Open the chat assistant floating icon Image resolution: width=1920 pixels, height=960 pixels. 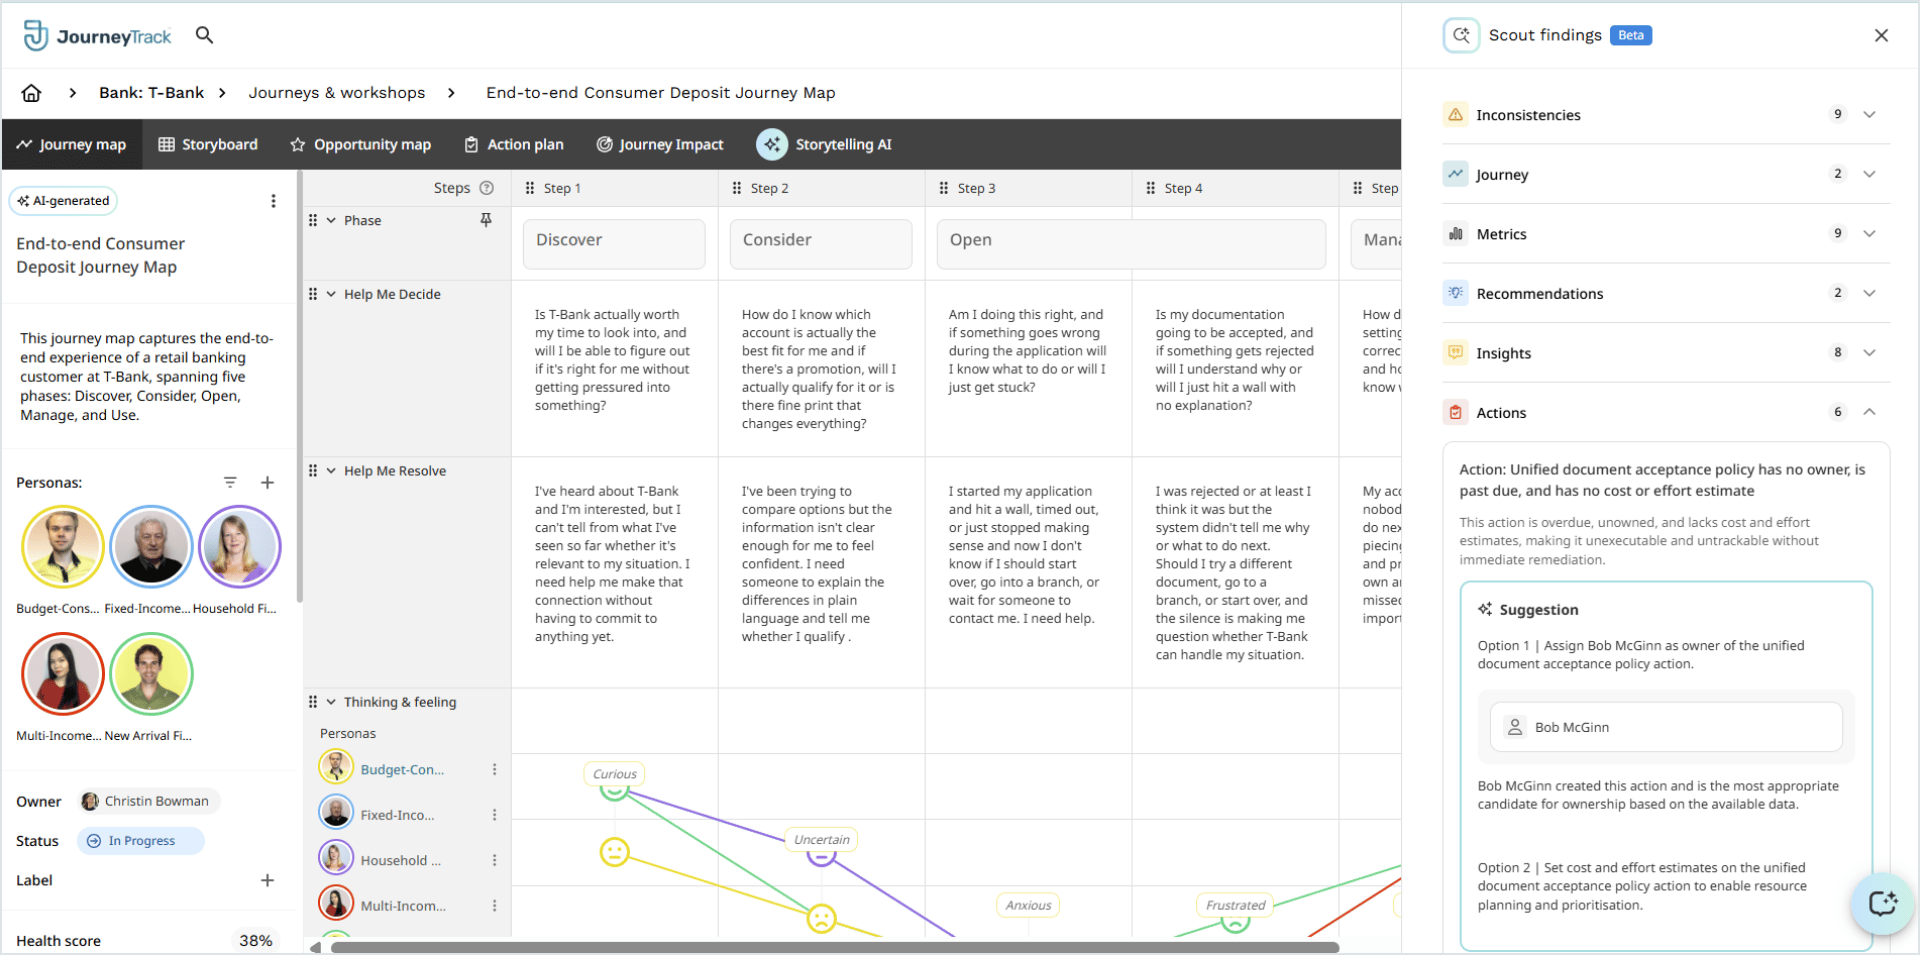click(x=1881, y=903)
